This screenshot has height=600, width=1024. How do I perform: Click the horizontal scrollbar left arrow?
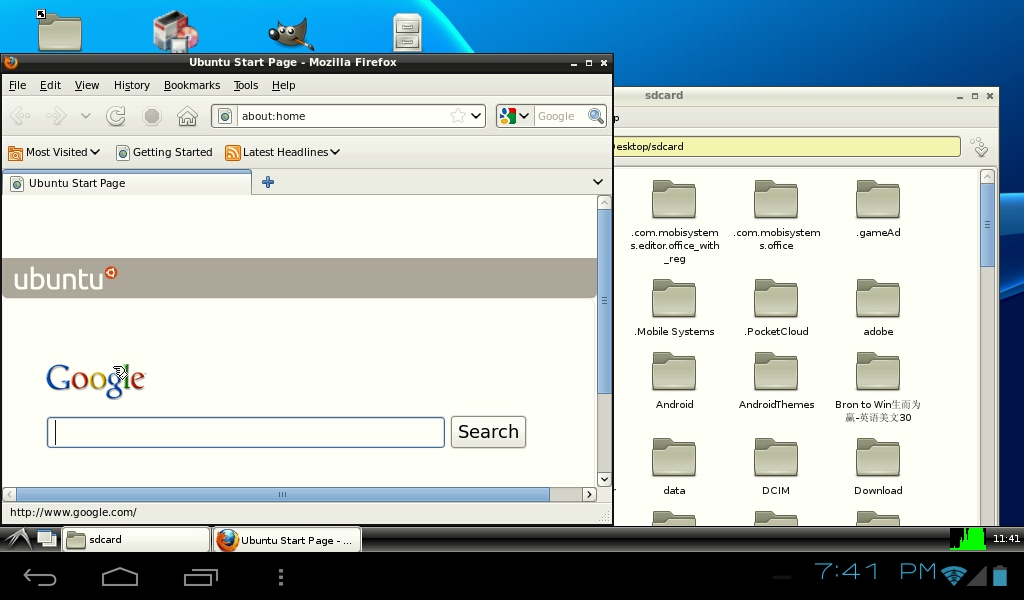10,494
